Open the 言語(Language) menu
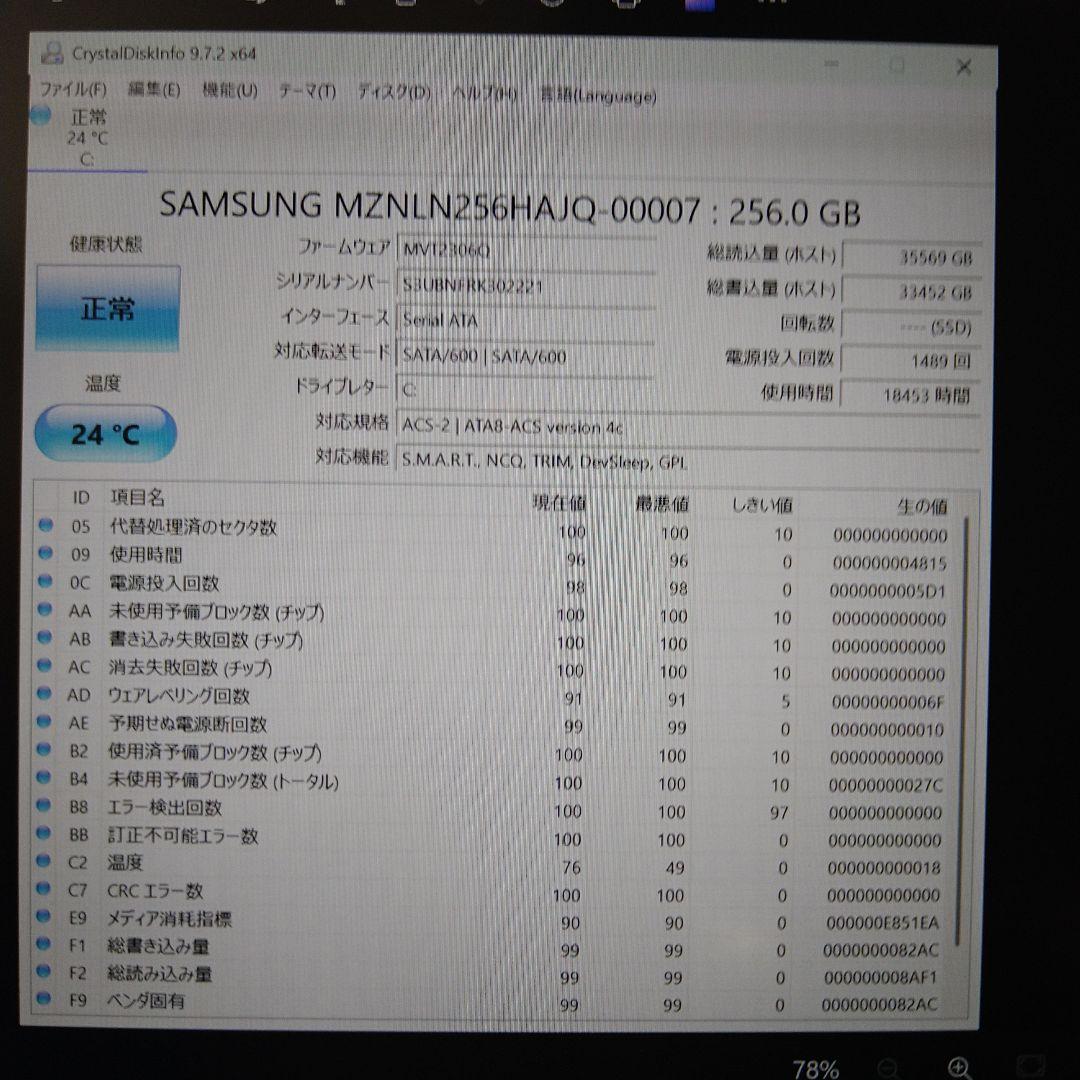The image size is (1080, 1080). pyautogui.click(x=601, y=94)
